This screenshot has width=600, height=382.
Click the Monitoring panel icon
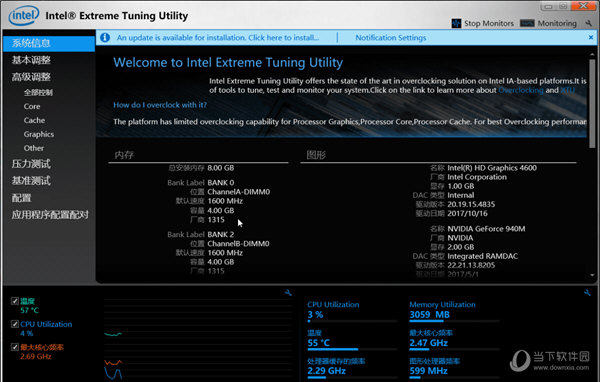pyautogui.click(x=527, y=23)
